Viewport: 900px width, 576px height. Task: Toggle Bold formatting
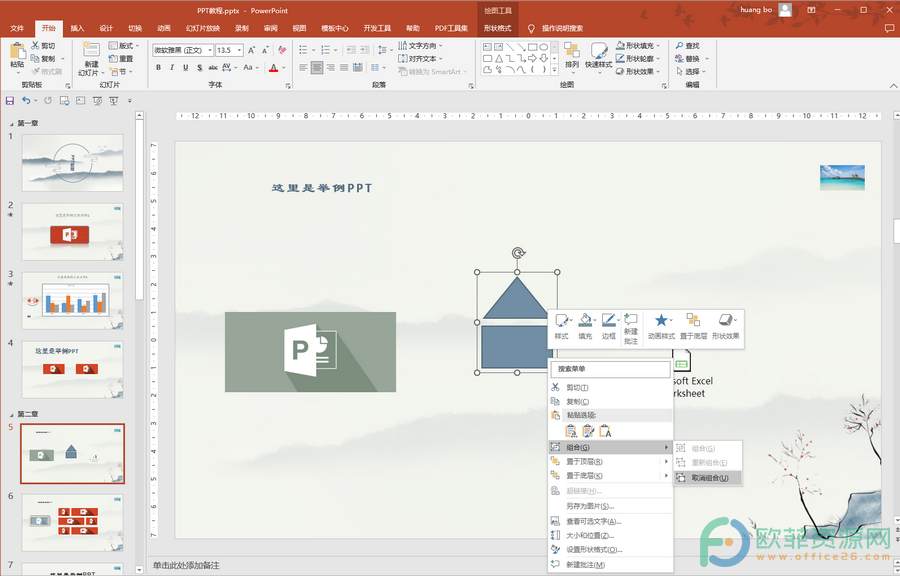(x=158, y=68)
